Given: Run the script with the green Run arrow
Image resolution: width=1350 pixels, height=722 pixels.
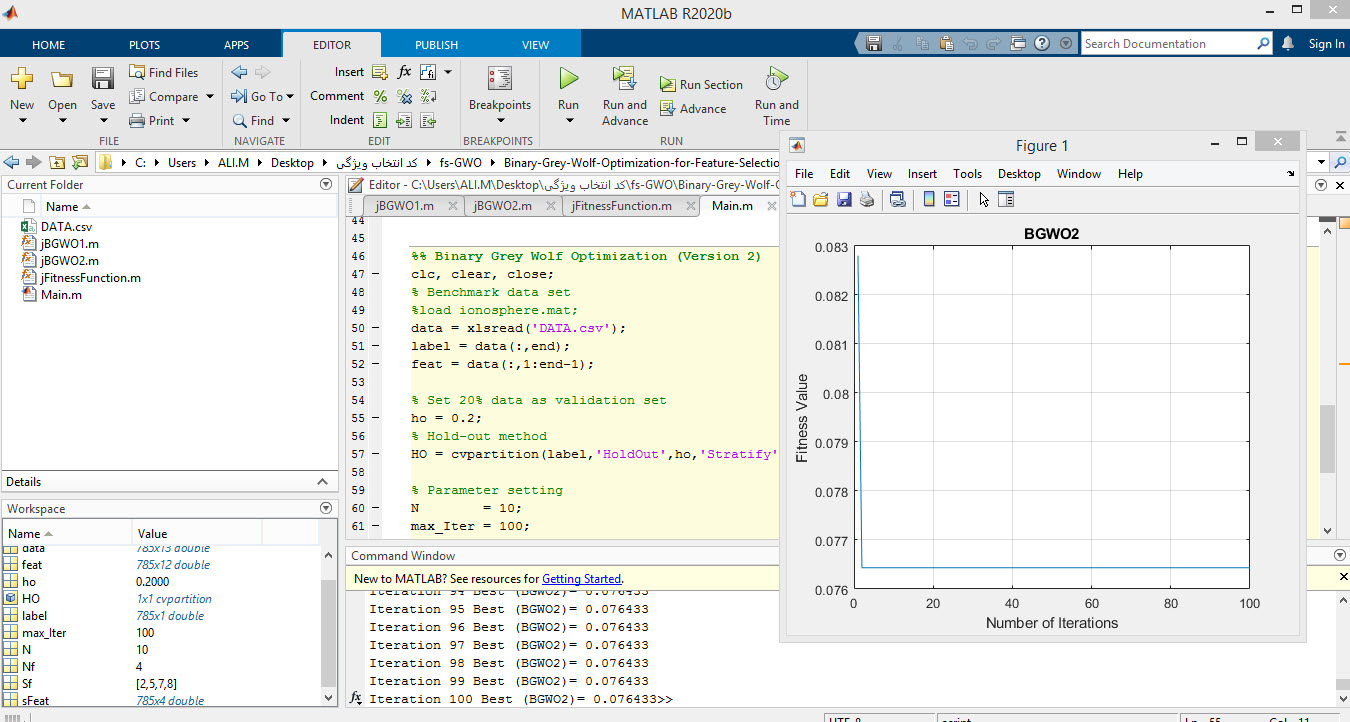Looking at the screenshot, I should pos(568,78).
